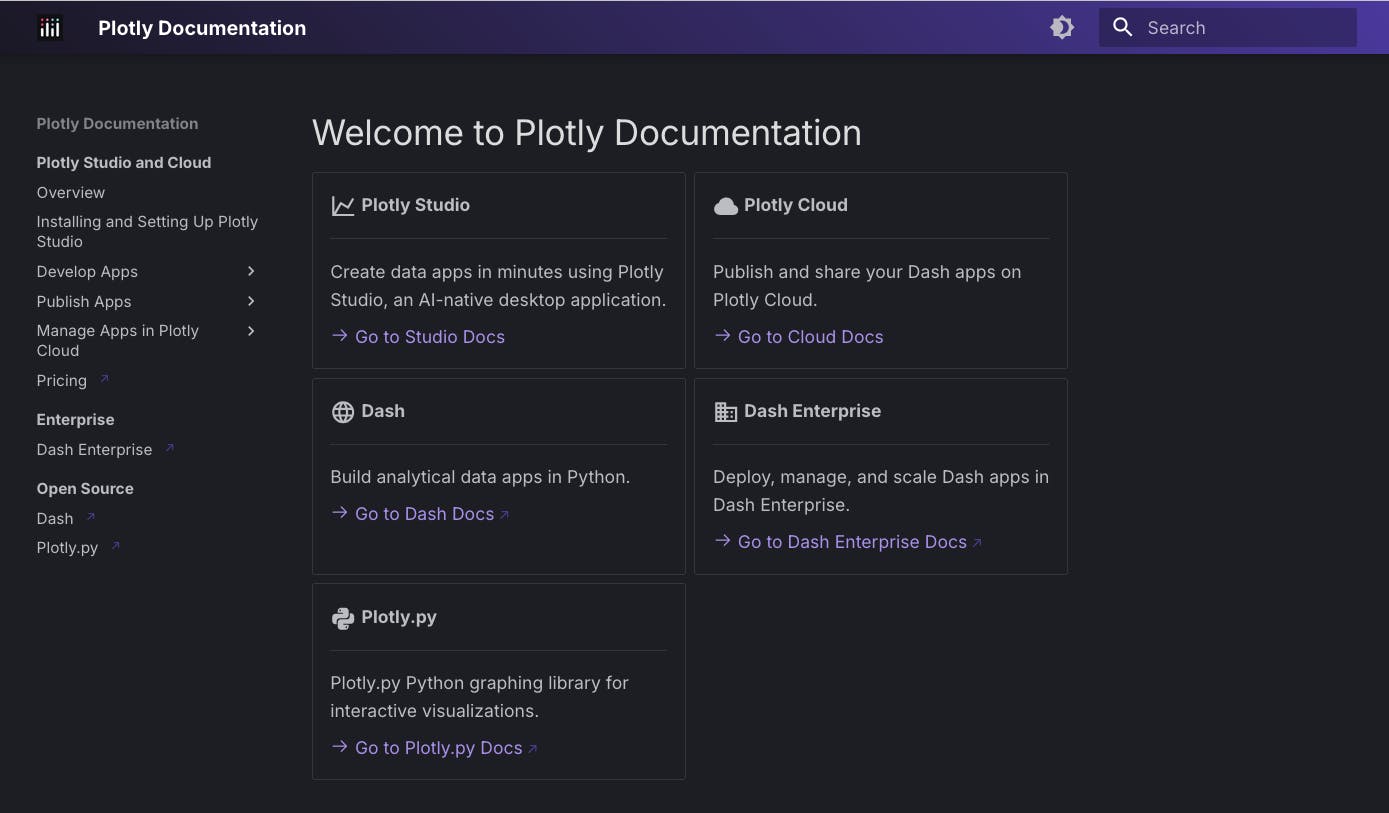Image resolution: width=1389 pixels, height=813 pixels.
Task: Click the chart icon on the Plotly Studio card
Action: tap(342, 204)
